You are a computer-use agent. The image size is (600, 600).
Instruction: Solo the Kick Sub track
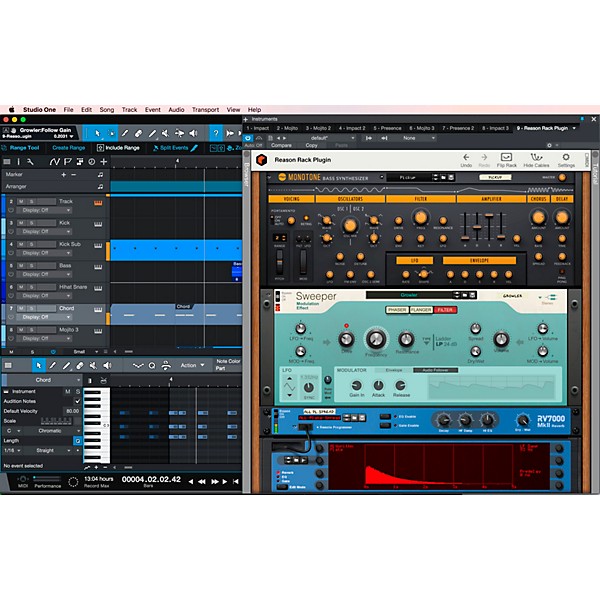click(x=32, y=244)
